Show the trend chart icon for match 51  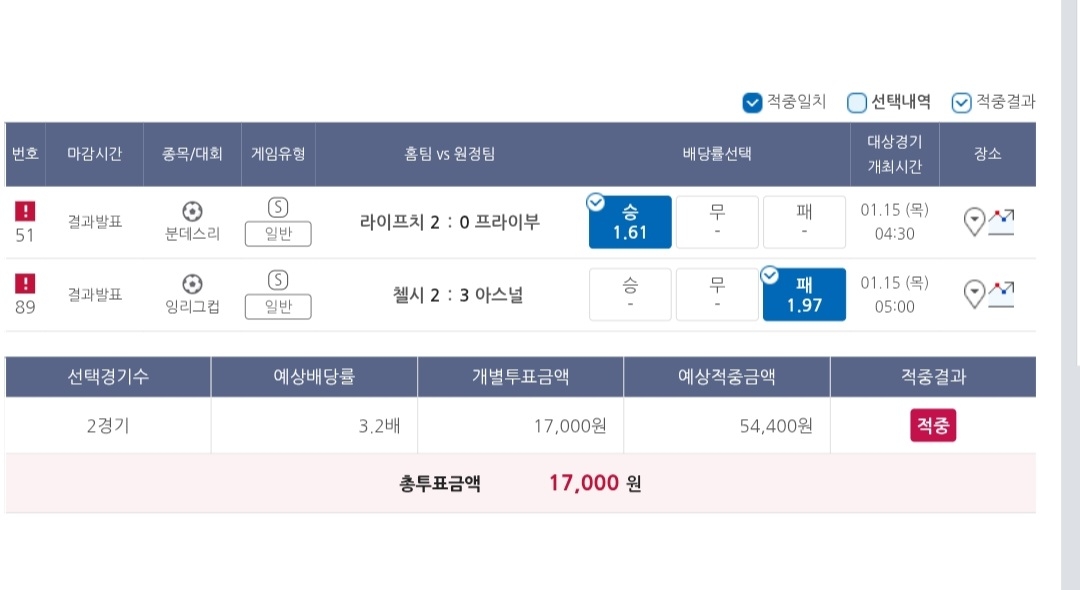pyautogui.click(x=1001, y=221)
